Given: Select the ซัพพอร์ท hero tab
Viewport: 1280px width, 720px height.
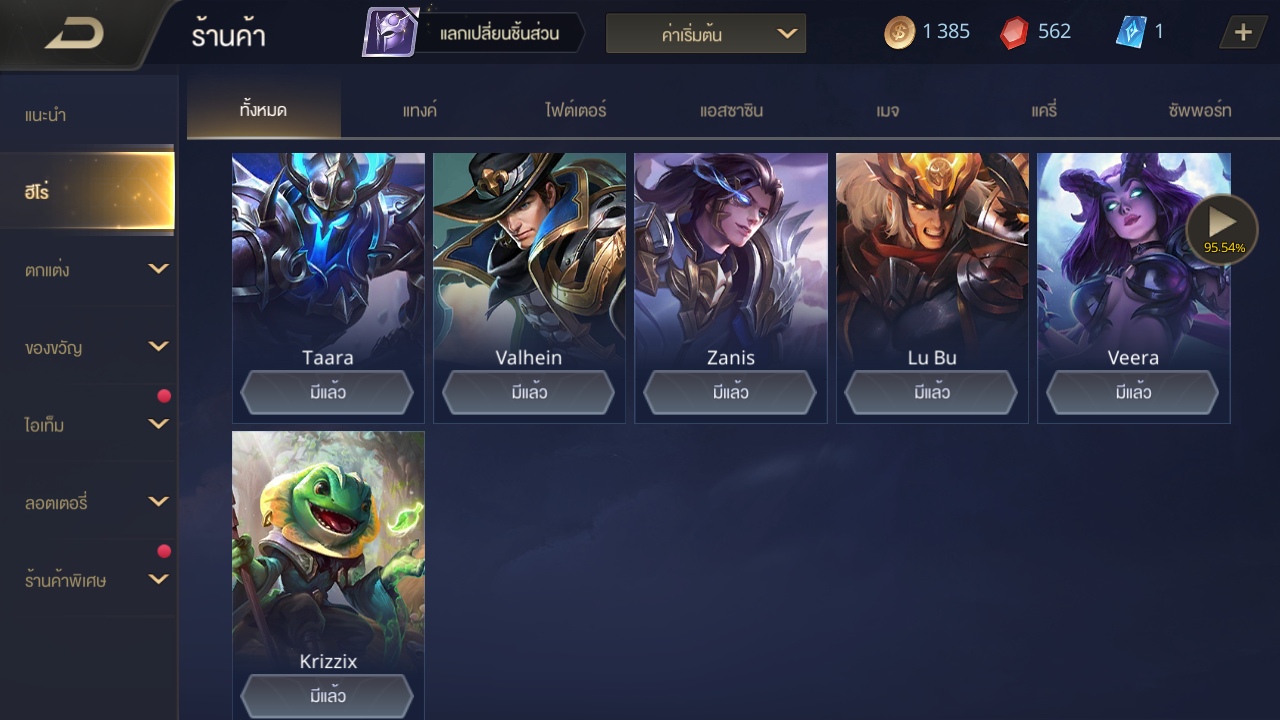Looking at the screenshot, I should click(x=1199, y=110).
